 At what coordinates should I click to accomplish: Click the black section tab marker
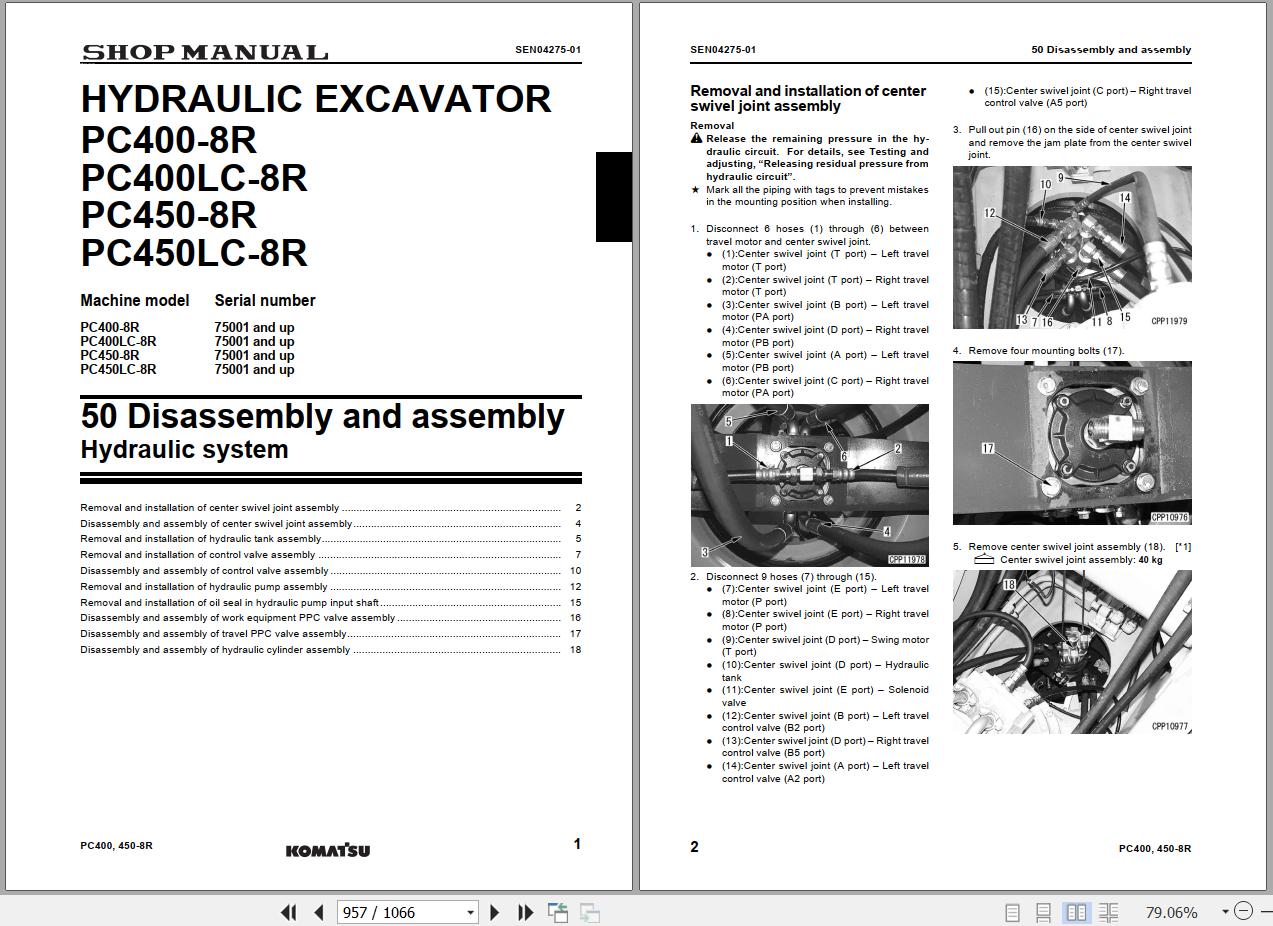[x=614, y=197]
